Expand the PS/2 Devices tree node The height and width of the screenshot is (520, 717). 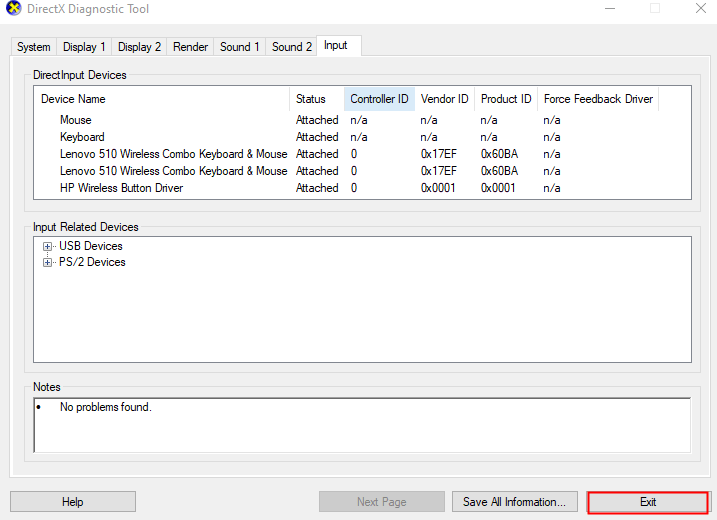[47, 262]
